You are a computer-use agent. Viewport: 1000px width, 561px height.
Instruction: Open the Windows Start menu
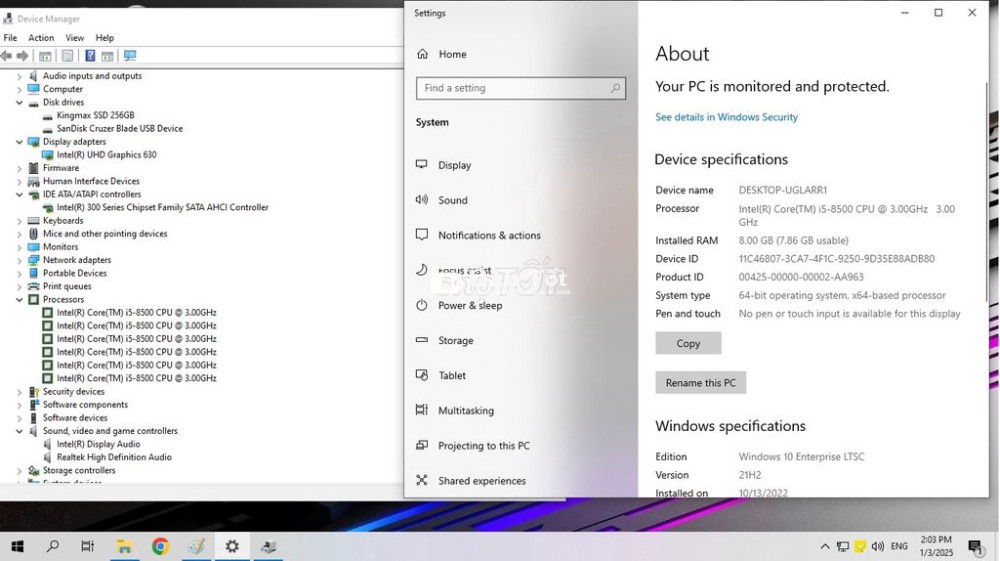coord(17,546)
